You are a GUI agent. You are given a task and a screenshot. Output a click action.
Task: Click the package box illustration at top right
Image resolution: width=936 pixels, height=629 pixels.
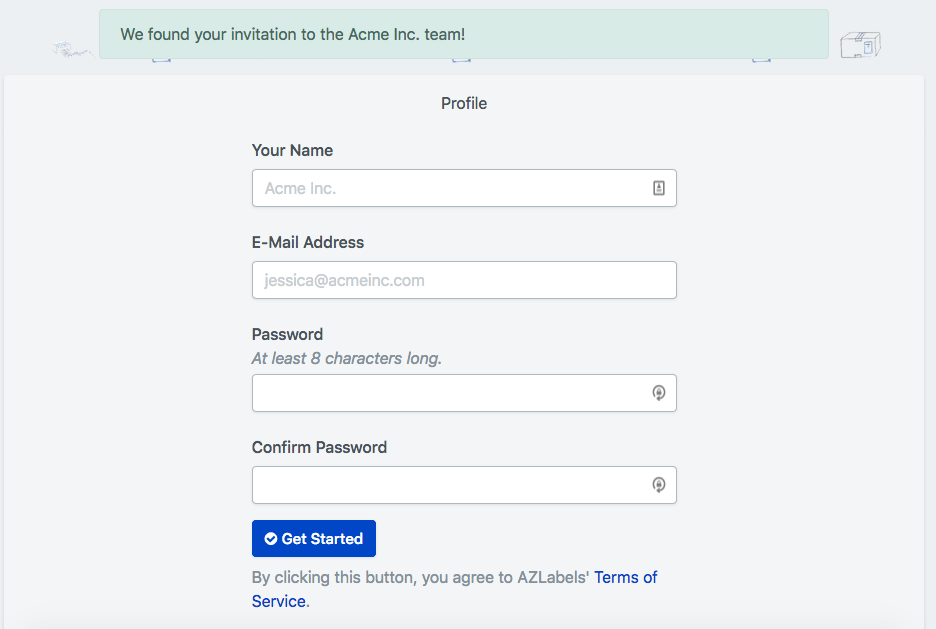coord(860,45)
